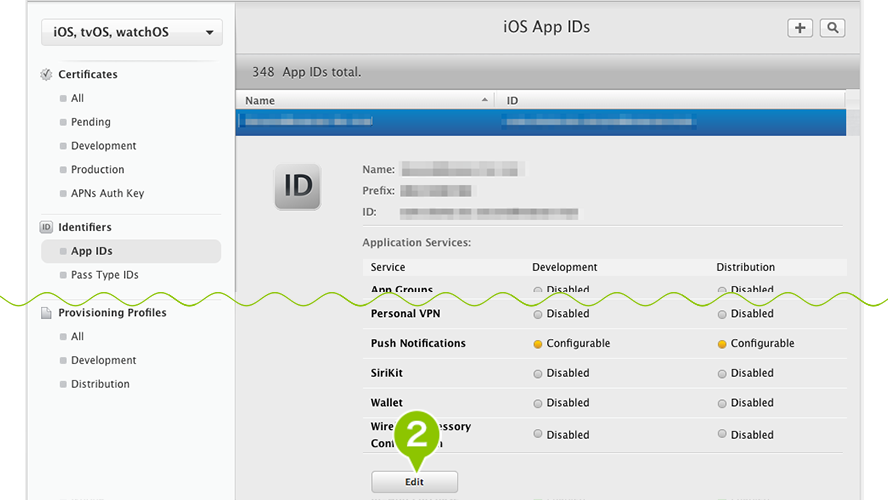Click the Certificates section icon
The image size is (889, 500).
pos(46,74)
